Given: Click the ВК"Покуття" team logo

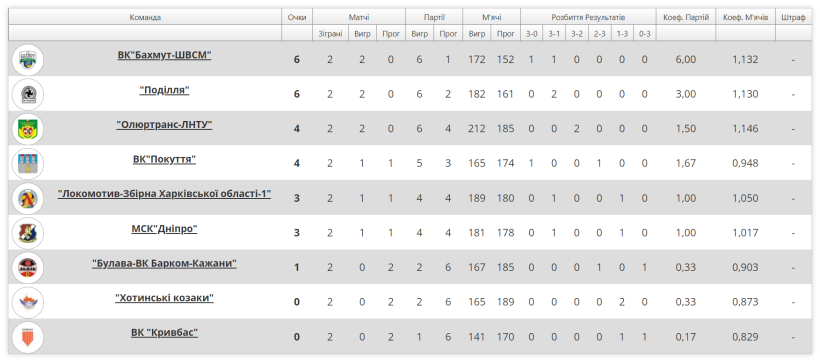Looking at the screenshot, I should coord(28,163).
